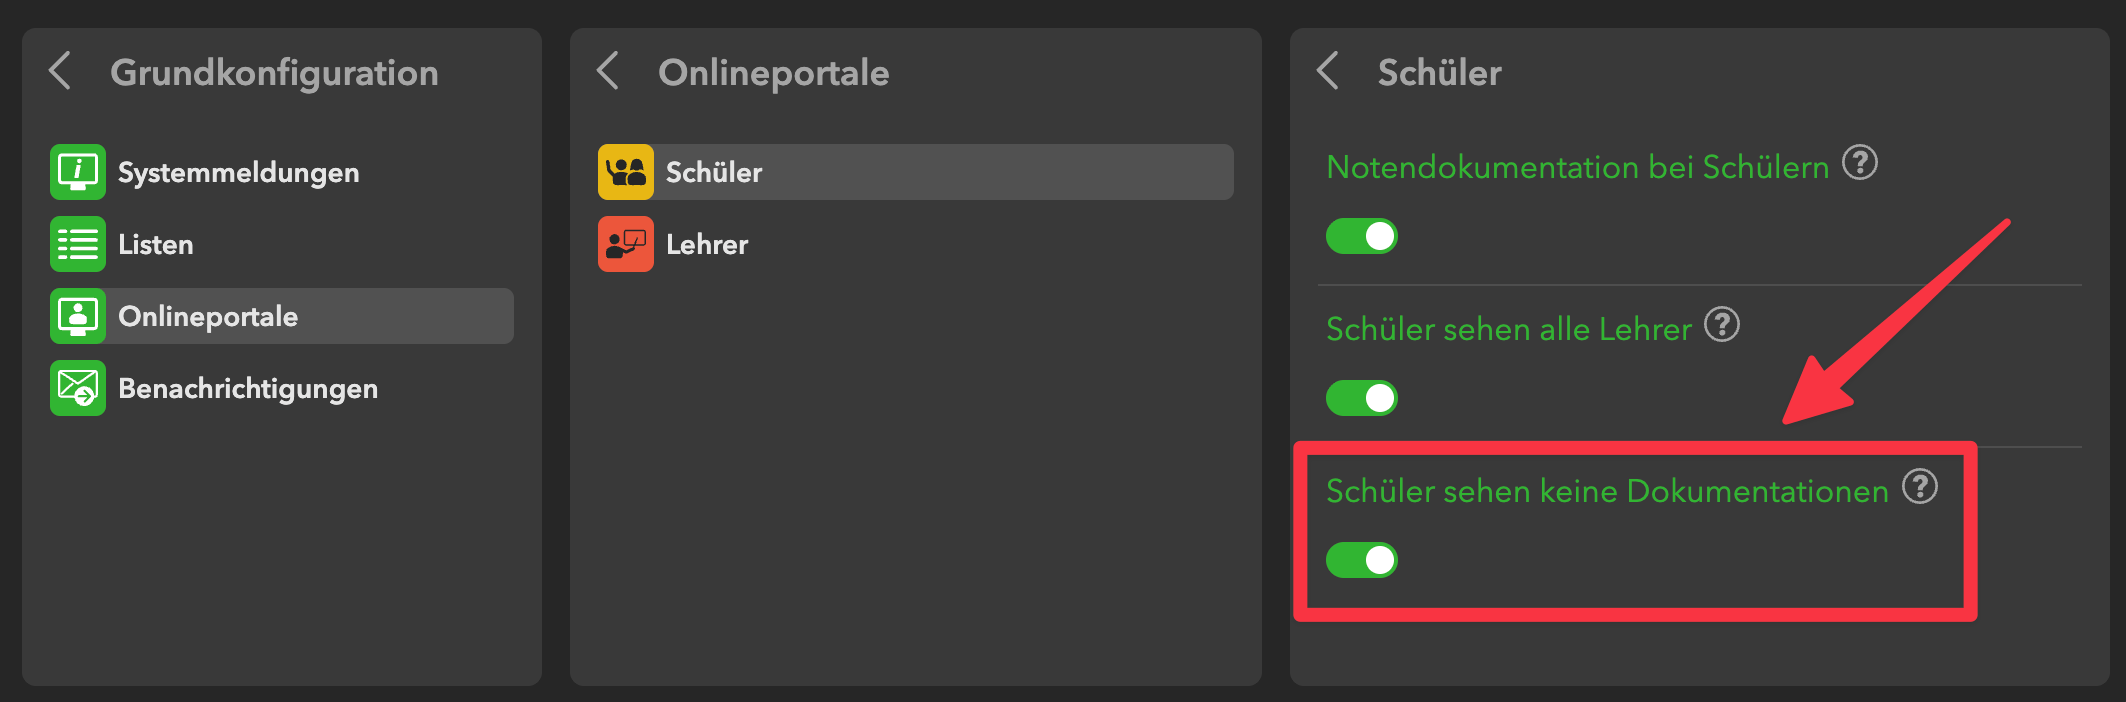Viewport: 2126px width, 702px height.
Task: Open the Benachrichtigungen menu entry
Action: coord(248,388)
